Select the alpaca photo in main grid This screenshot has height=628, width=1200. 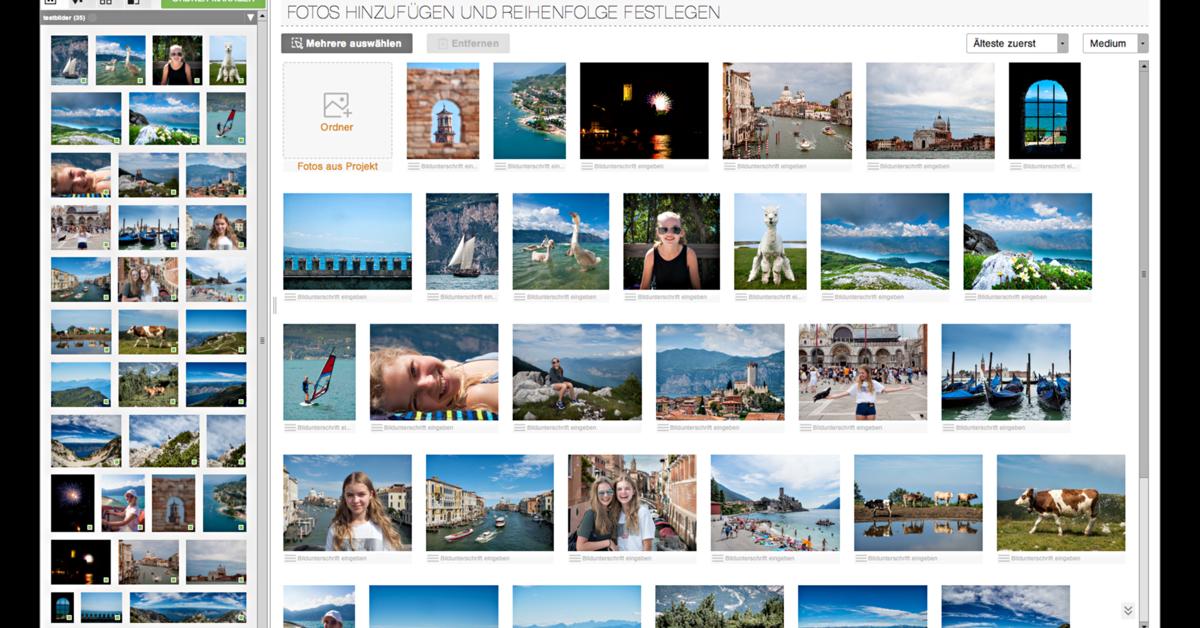tap(770, 242)
